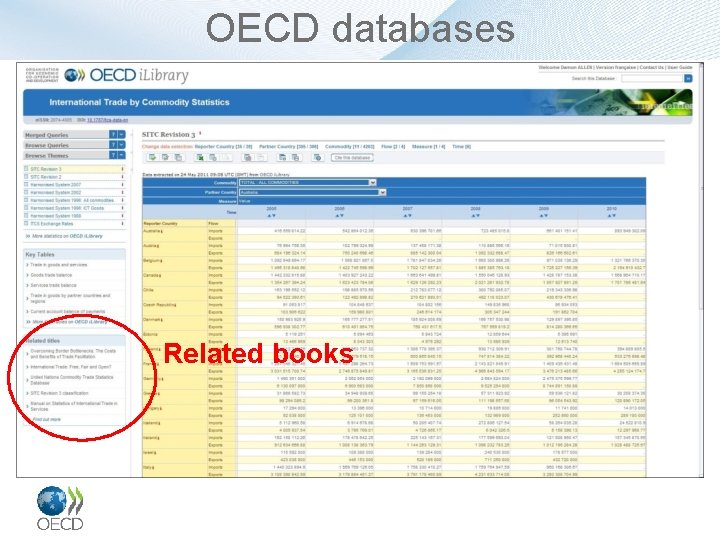The width and height of the screenshot is (720, 540).
Task: Open Goods trade balance key table
Action: [51, 275]
